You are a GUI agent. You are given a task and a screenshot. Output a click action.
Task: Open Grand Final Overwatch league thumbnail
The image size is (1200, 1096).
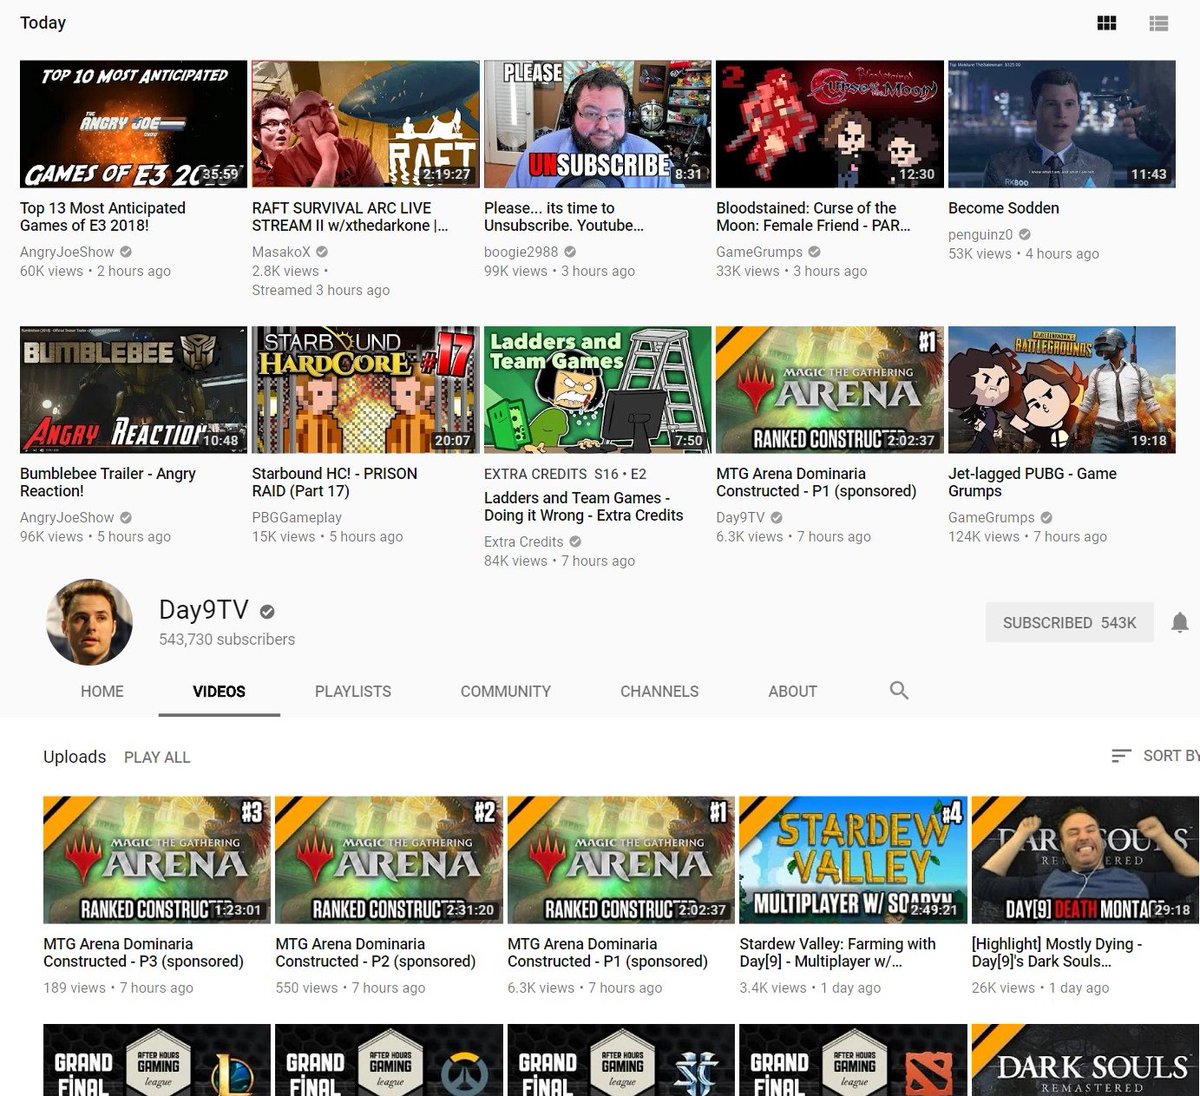click(388, 1060)
